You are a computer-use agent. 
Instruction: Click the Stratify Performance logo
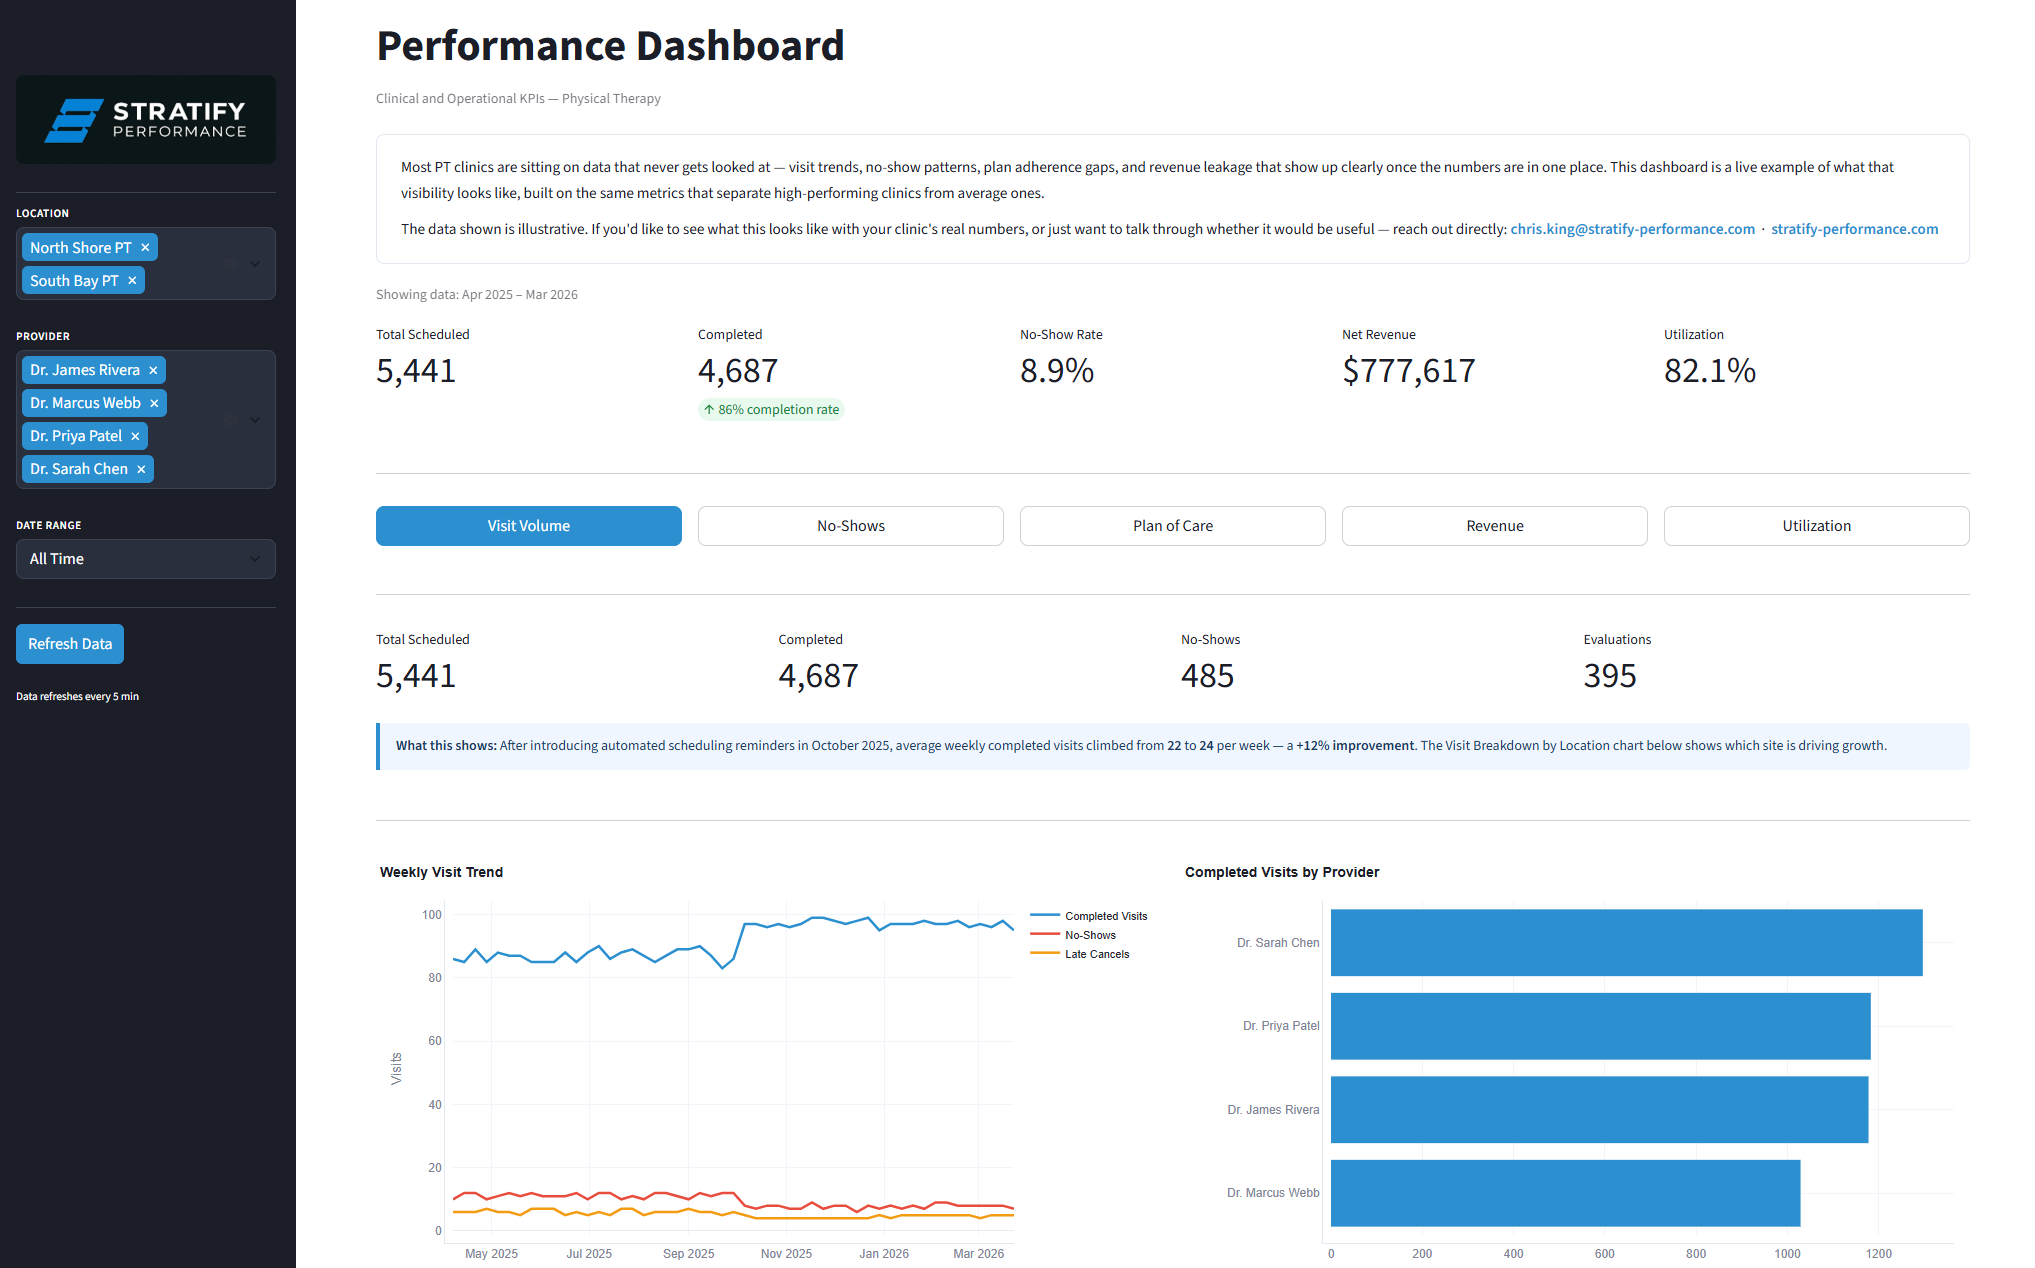click(x=146, y=120)
